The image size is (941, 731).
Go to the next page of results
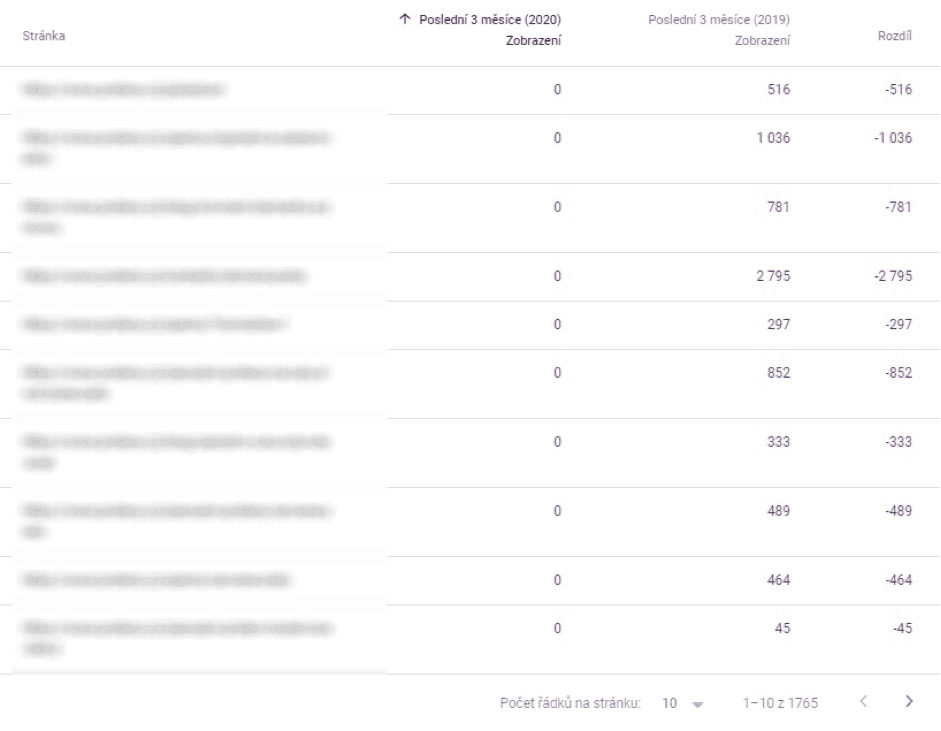point(909,703)
